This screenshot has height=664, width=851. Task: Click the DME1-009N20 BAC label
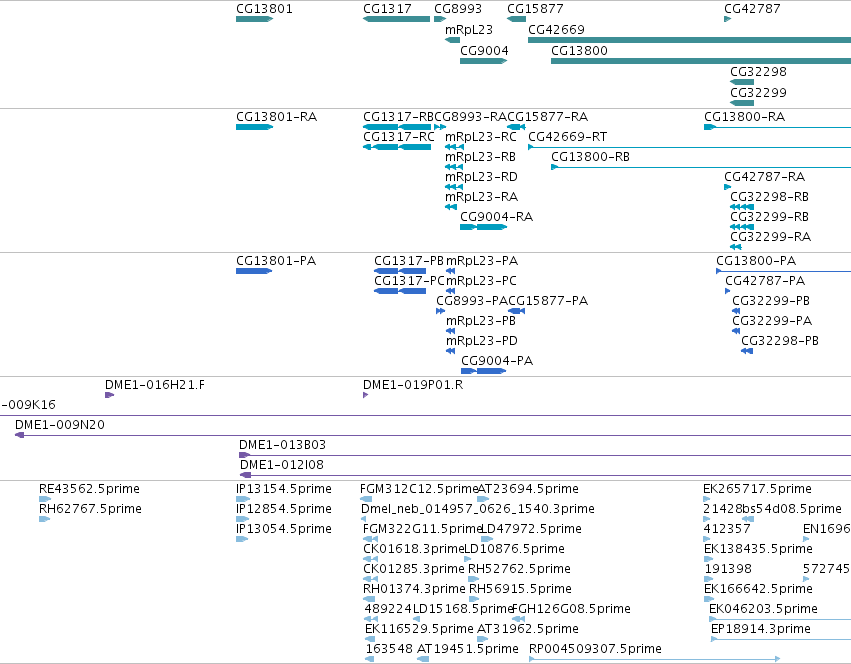pyautogui.click(x=60, y=425)
